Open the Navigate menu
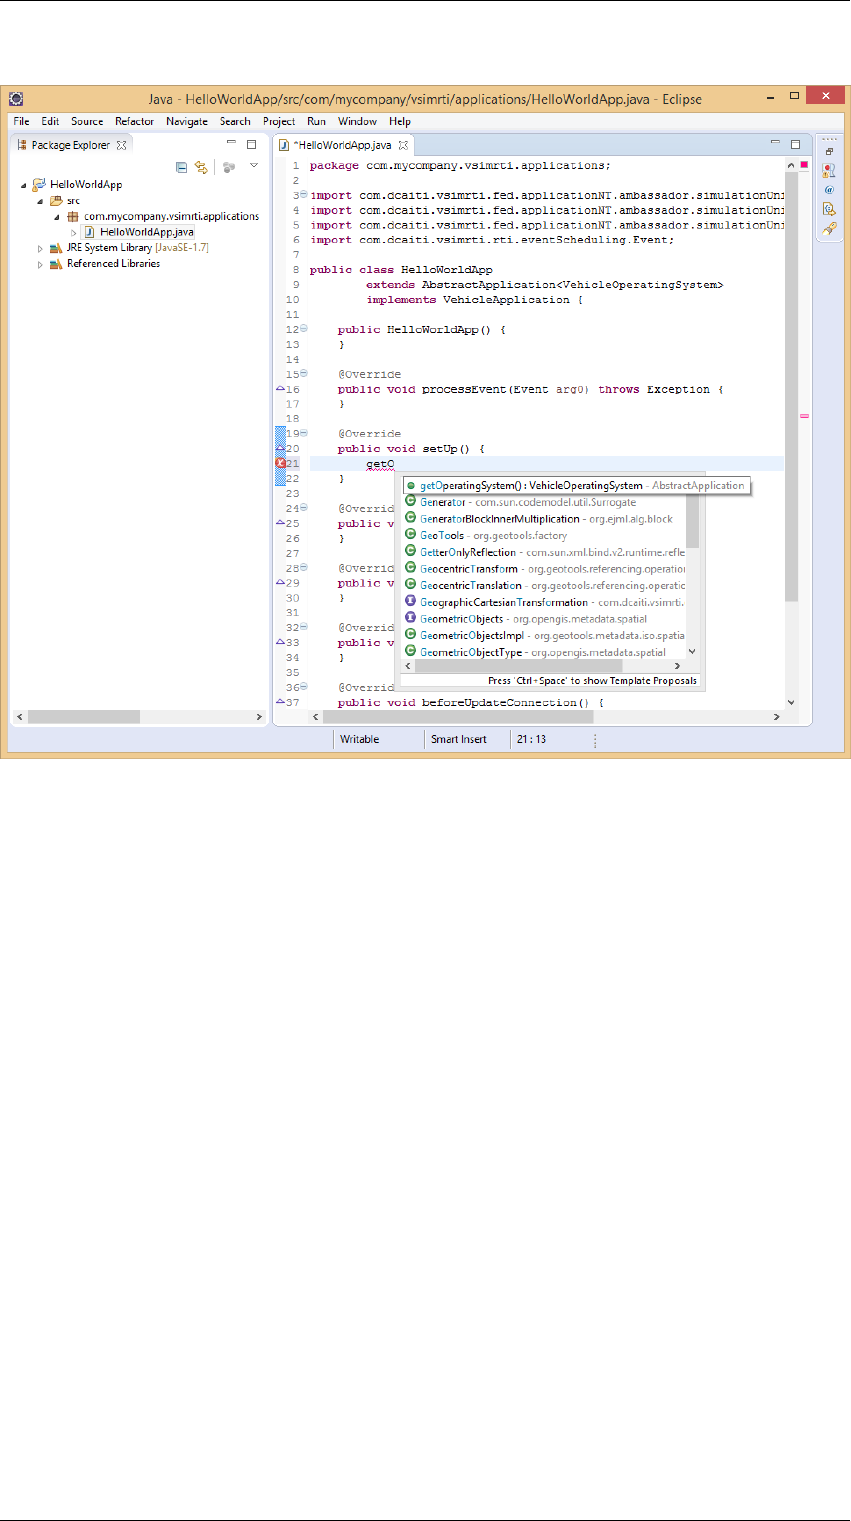This screenshot has width=851, height=1521. pyautogui.click(x=187, y=121)
